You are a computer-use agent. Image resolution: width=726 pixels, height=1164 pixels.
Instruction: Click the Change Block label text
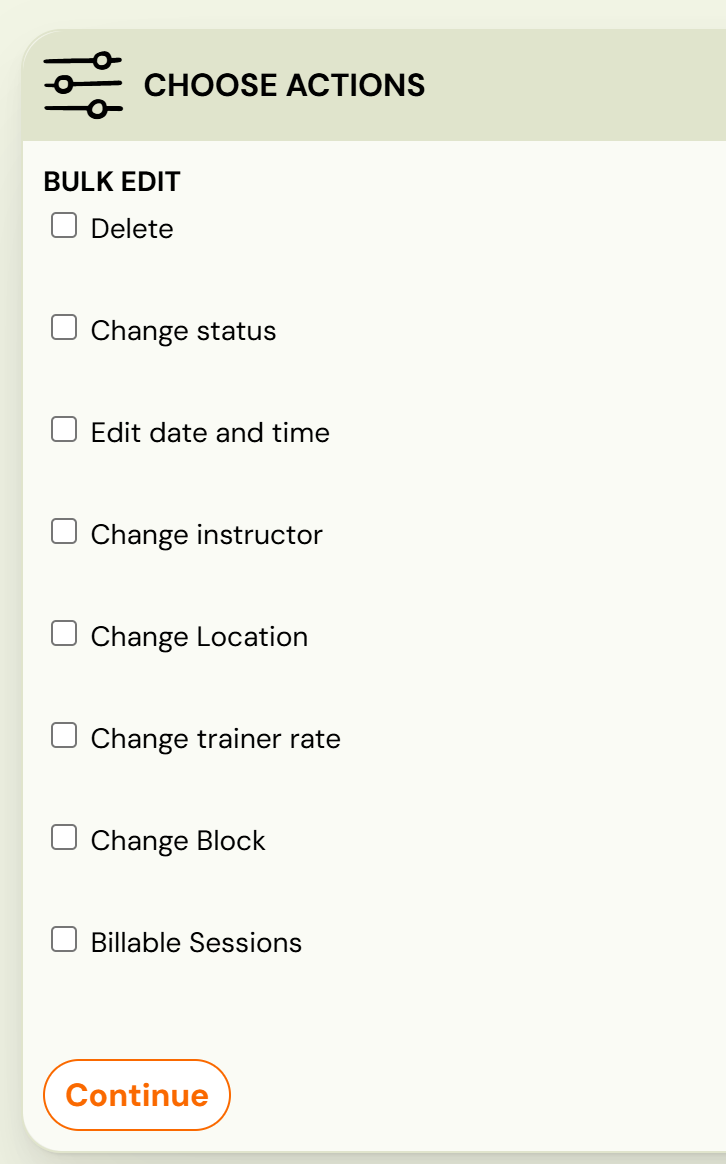pos(178,841)
